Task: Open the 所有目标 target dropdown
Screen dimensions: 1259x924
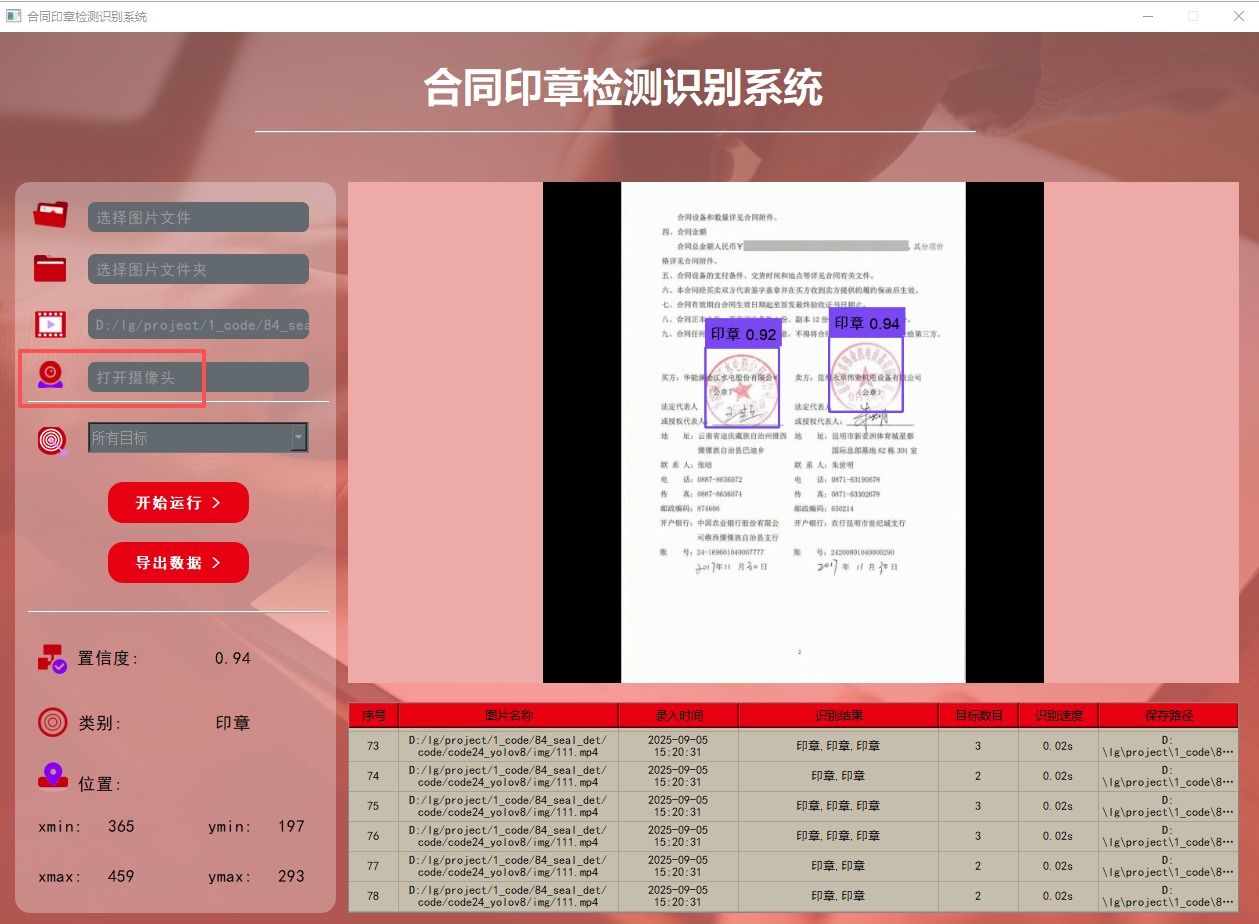Action: click(x=198, y=437)
